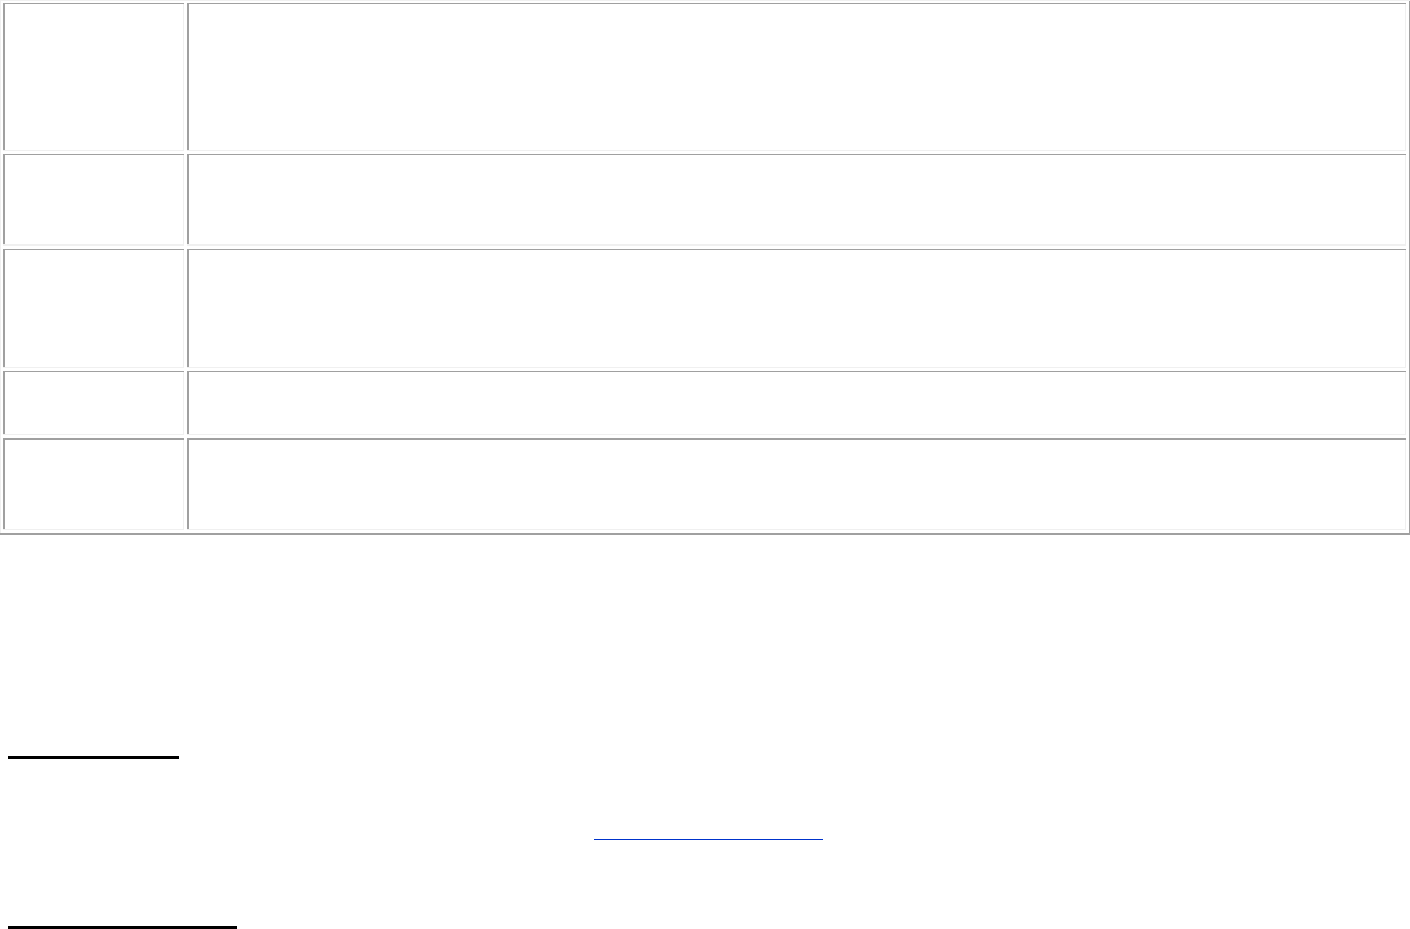The image size is (1410, 929).
Task: Click the last table row's wide right cell
Action: click(x=797, y=484)
